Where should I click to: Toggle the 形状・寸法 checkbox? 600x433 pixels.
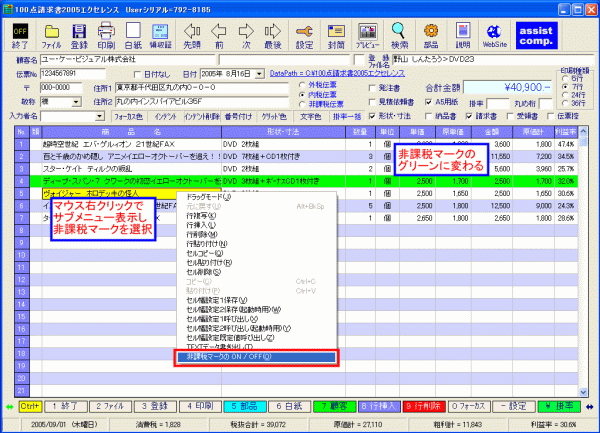point(372,116)
